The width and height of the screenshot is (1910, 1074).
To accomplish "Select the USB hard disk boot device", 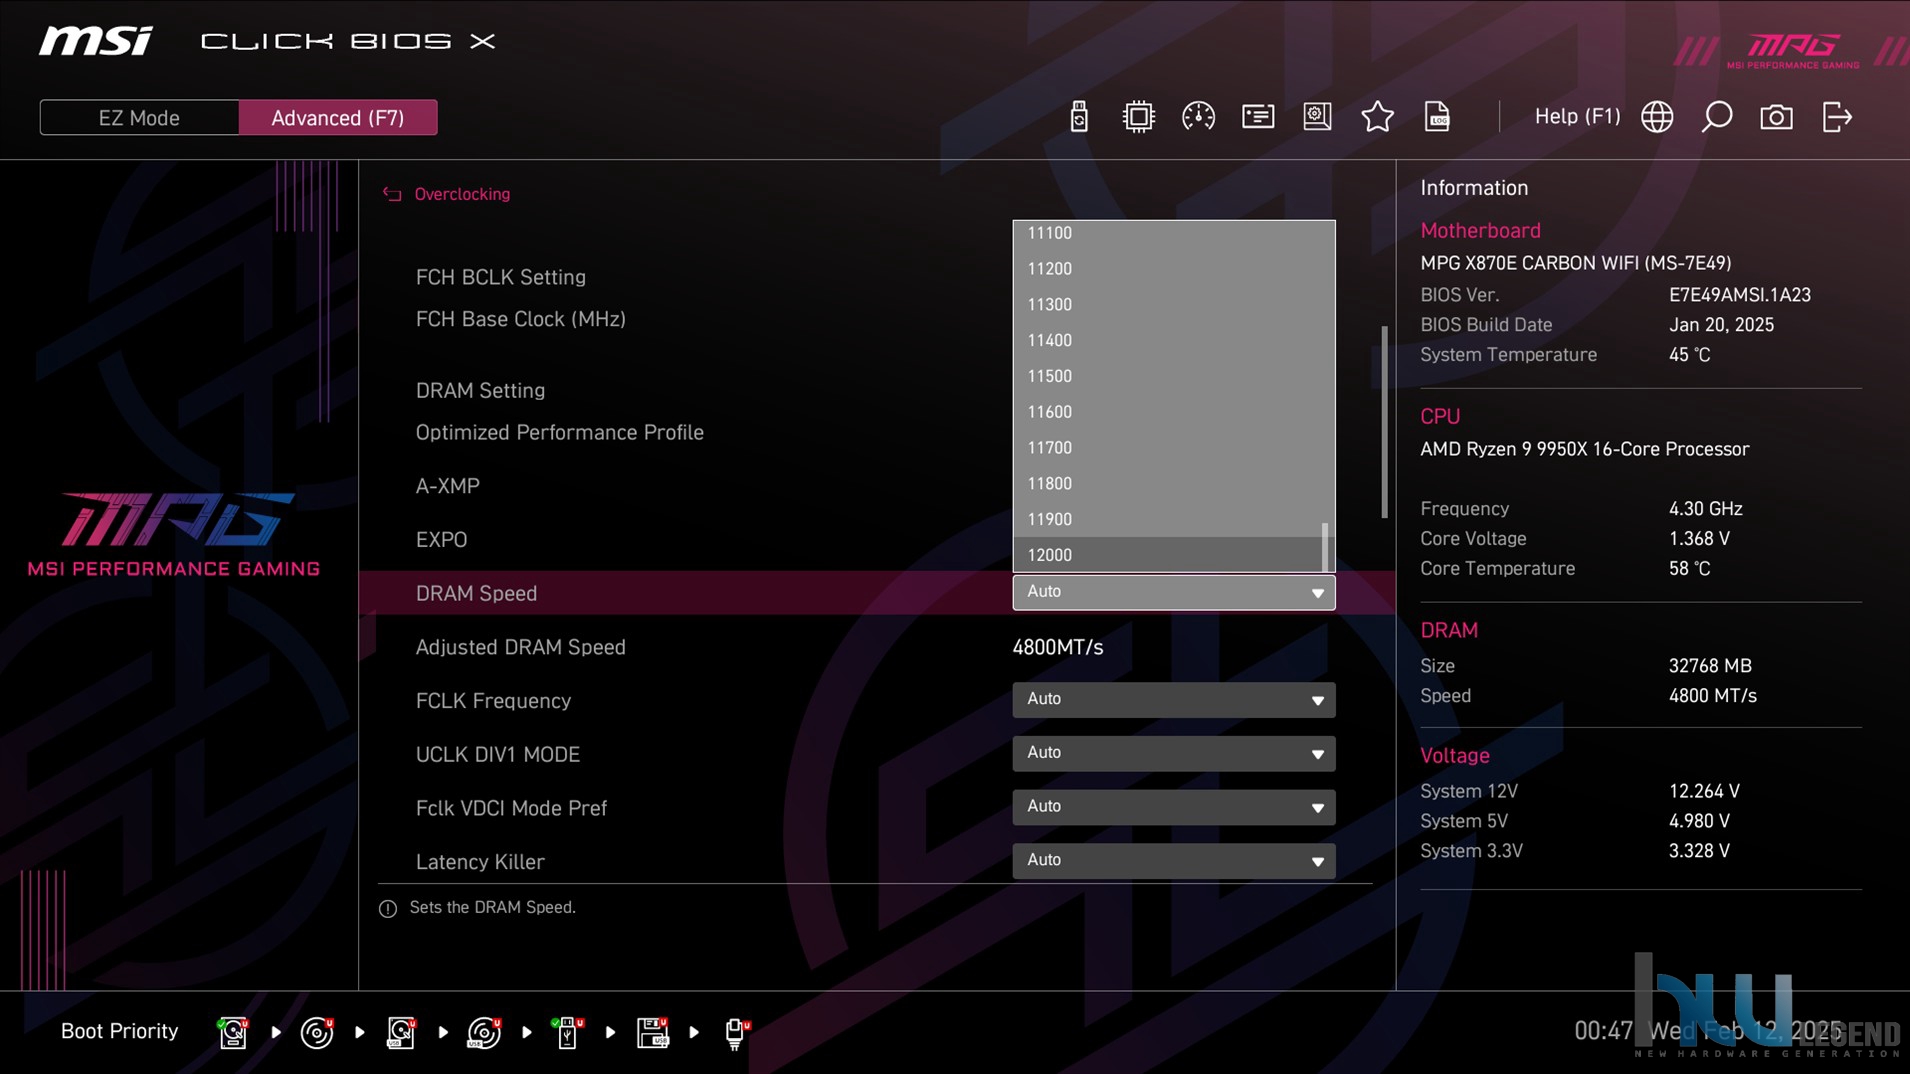I will click(x=401, y=1032).
